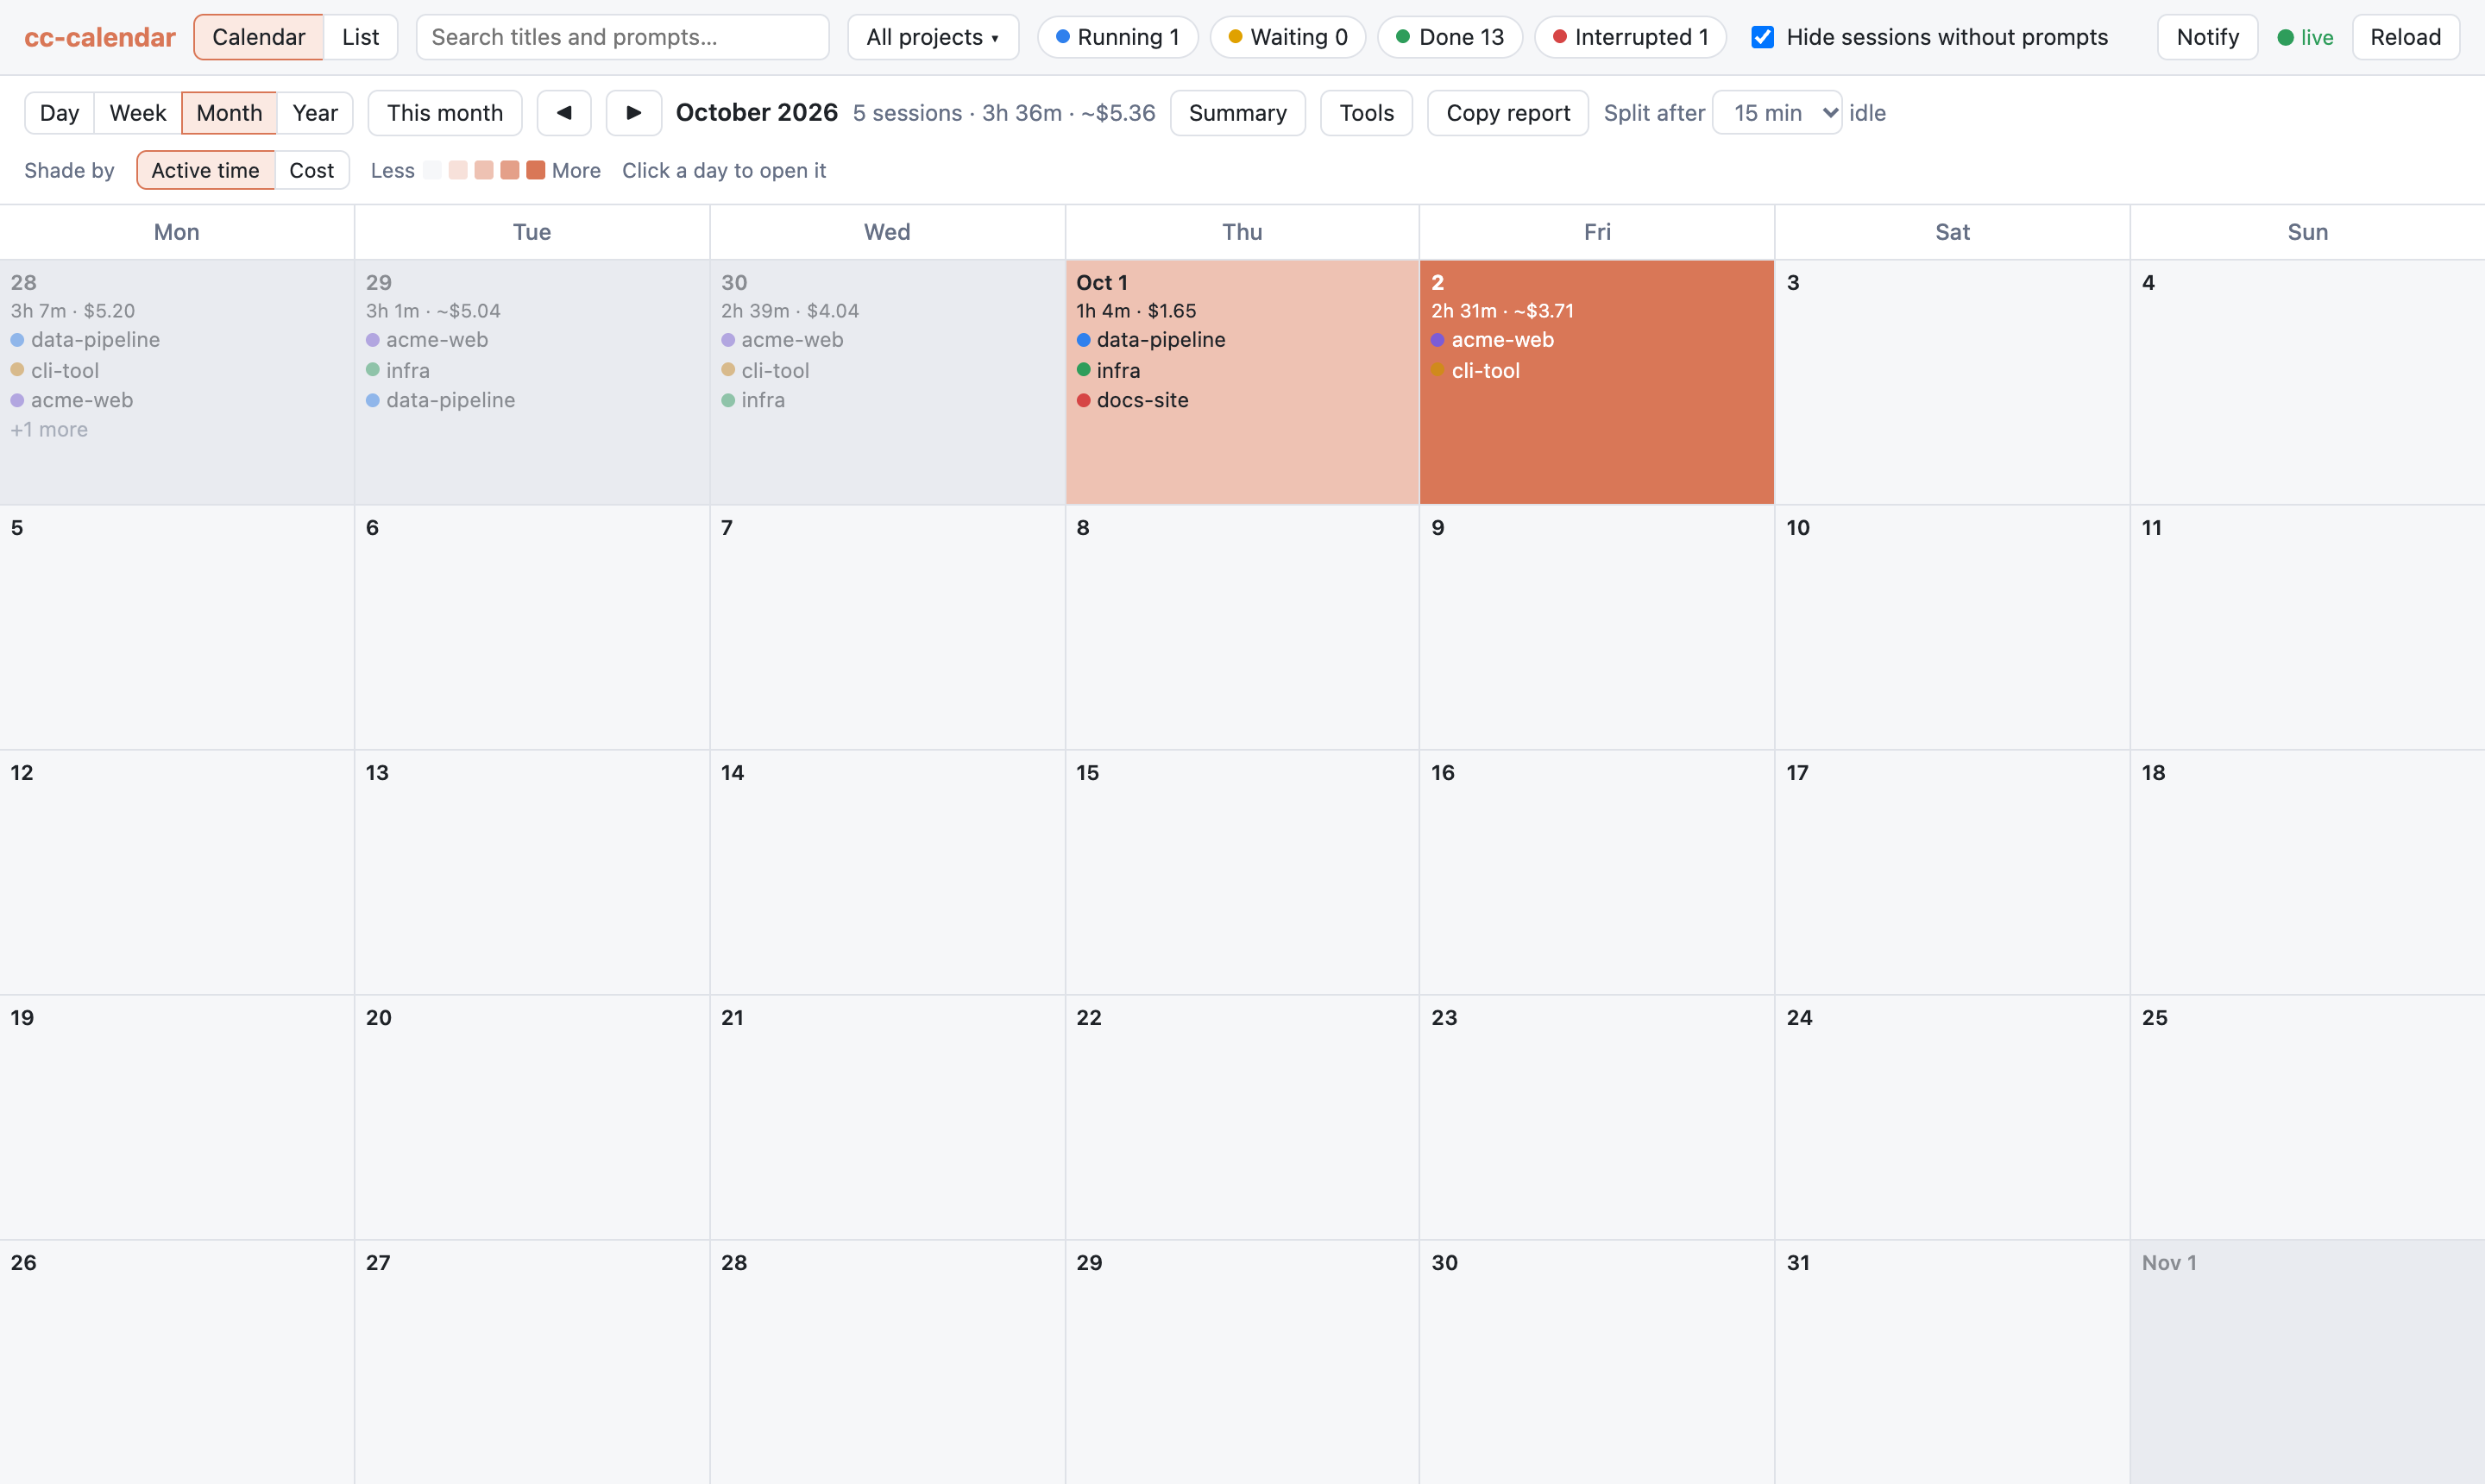Open the All projects dropdown

932,37
